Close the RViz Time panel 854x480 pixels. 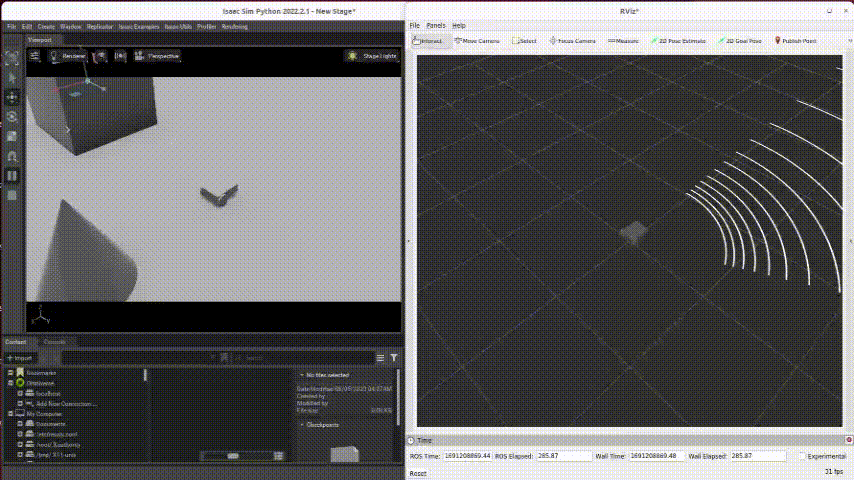click(x=849, y=440)
